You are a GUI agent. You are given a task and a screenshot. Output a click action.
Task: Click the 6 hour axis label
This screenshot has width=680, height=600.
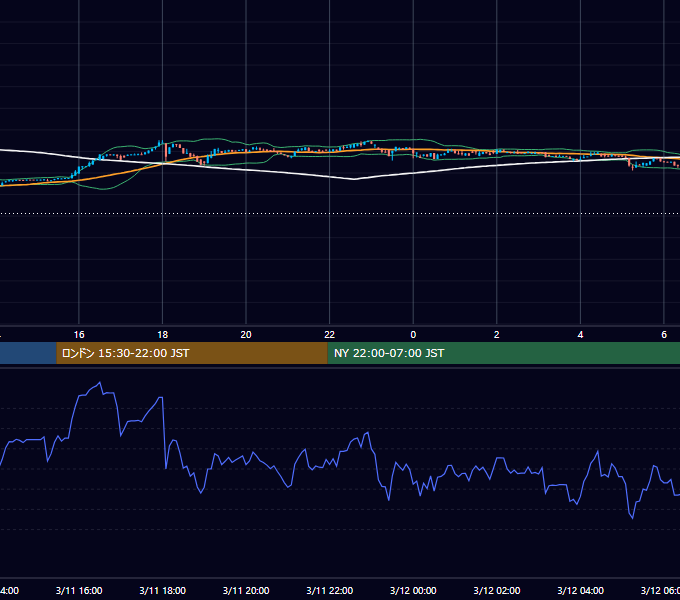[664, 335]
